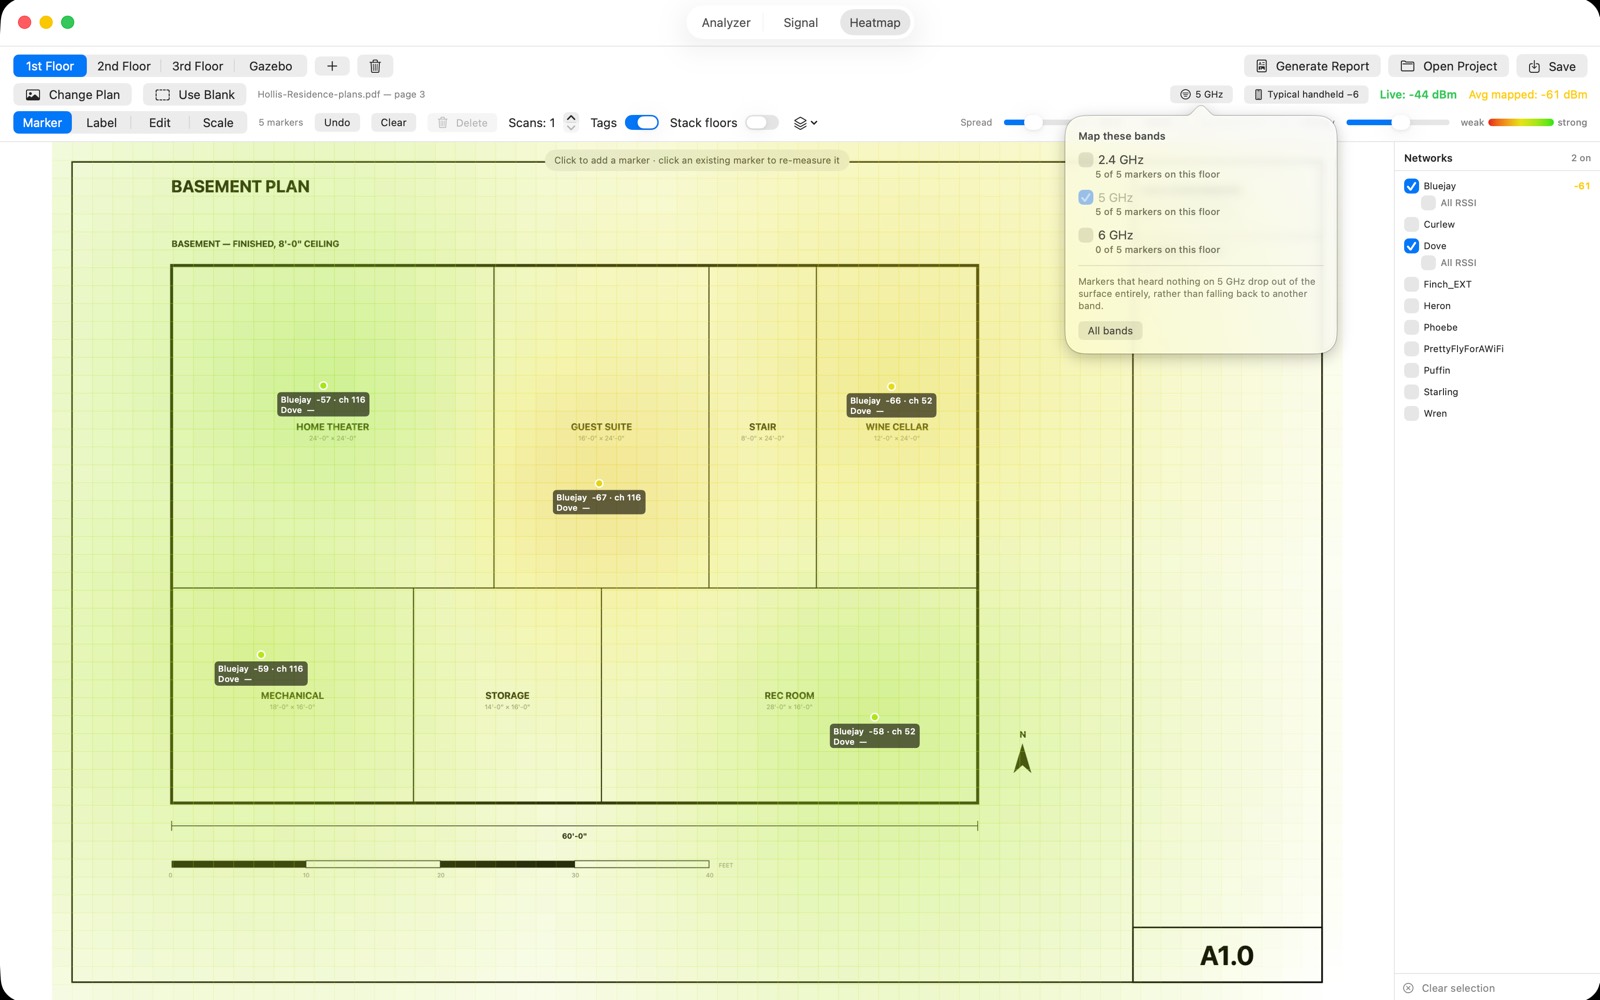The width and height of the screenshot is (1600, 1000).
Task: Open the Gazebo floor tab
Action: point(271,66)
